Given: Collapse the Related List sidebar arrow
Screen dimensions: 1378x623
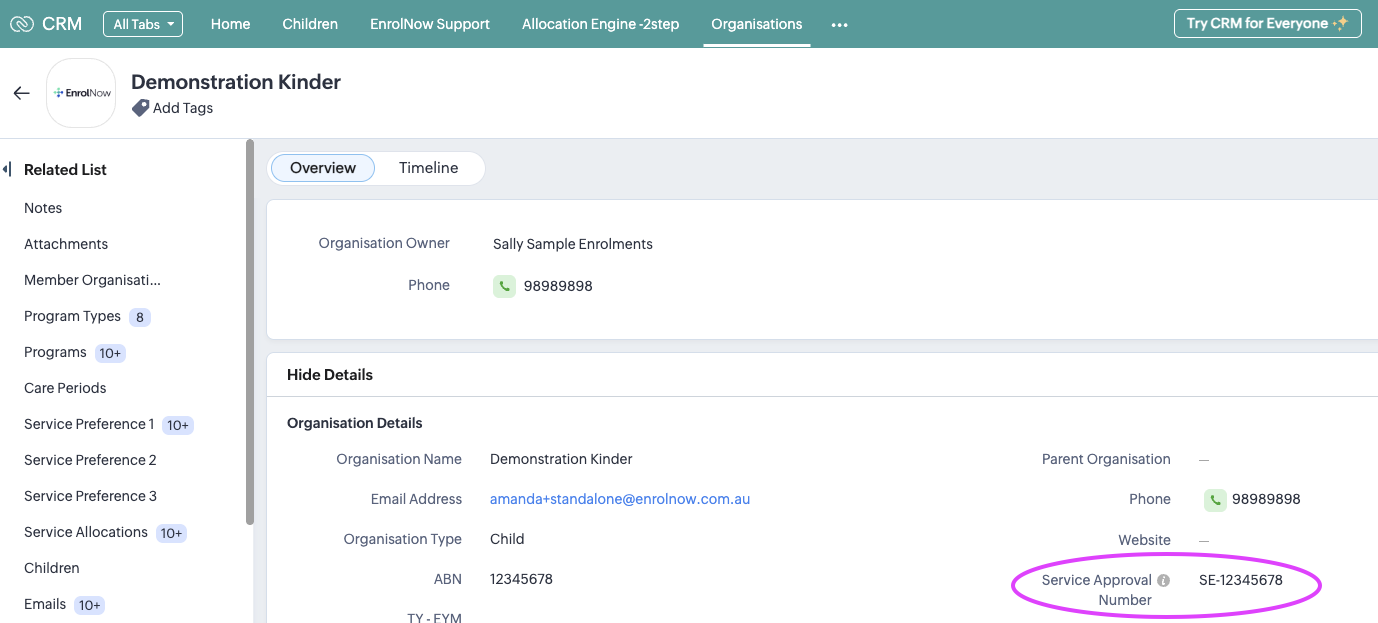Looking at the screenshot, I should click(x=7, y=169).
